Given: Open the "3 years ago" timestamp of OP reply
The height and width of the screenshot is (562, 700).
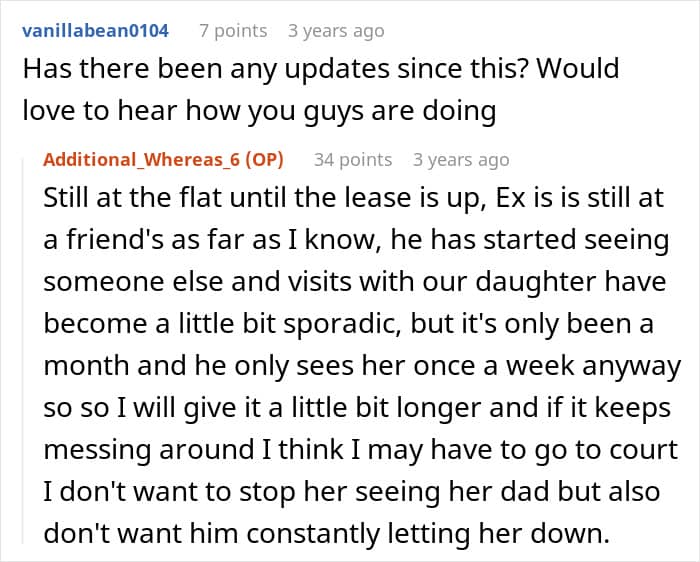Looking at the screenshot, I should pos(461,159).
